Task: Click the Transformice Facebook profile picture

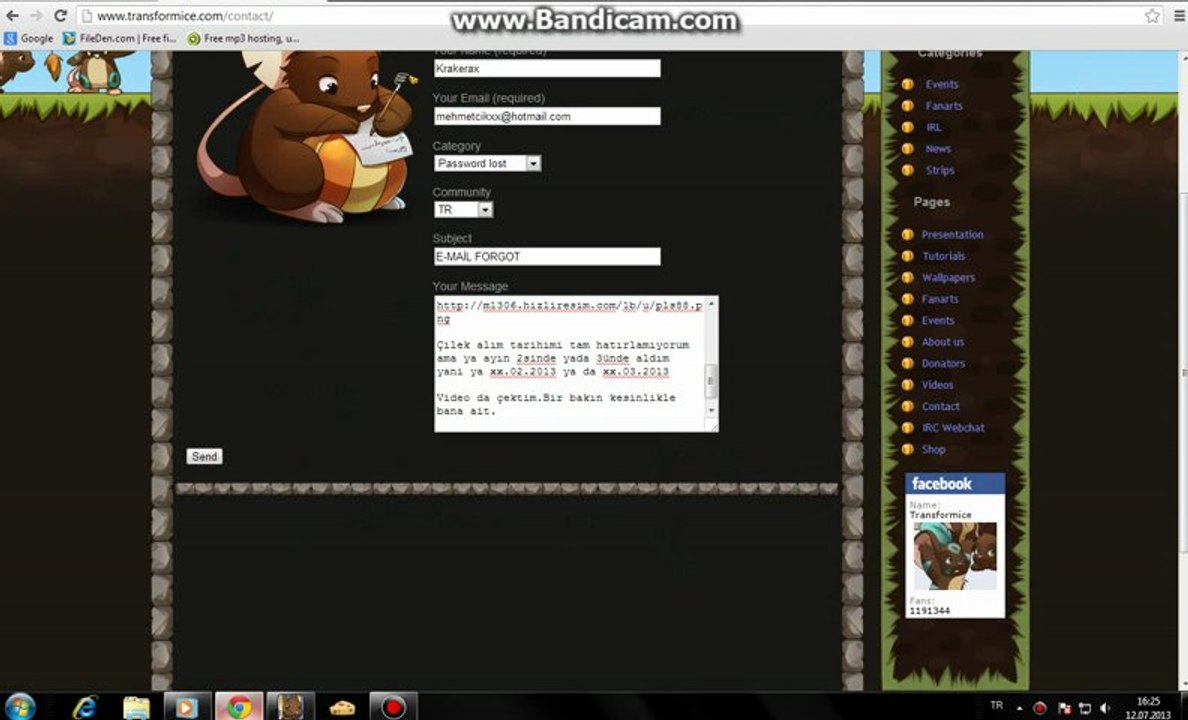Action: pyautogui.click(x=955, y=556)
